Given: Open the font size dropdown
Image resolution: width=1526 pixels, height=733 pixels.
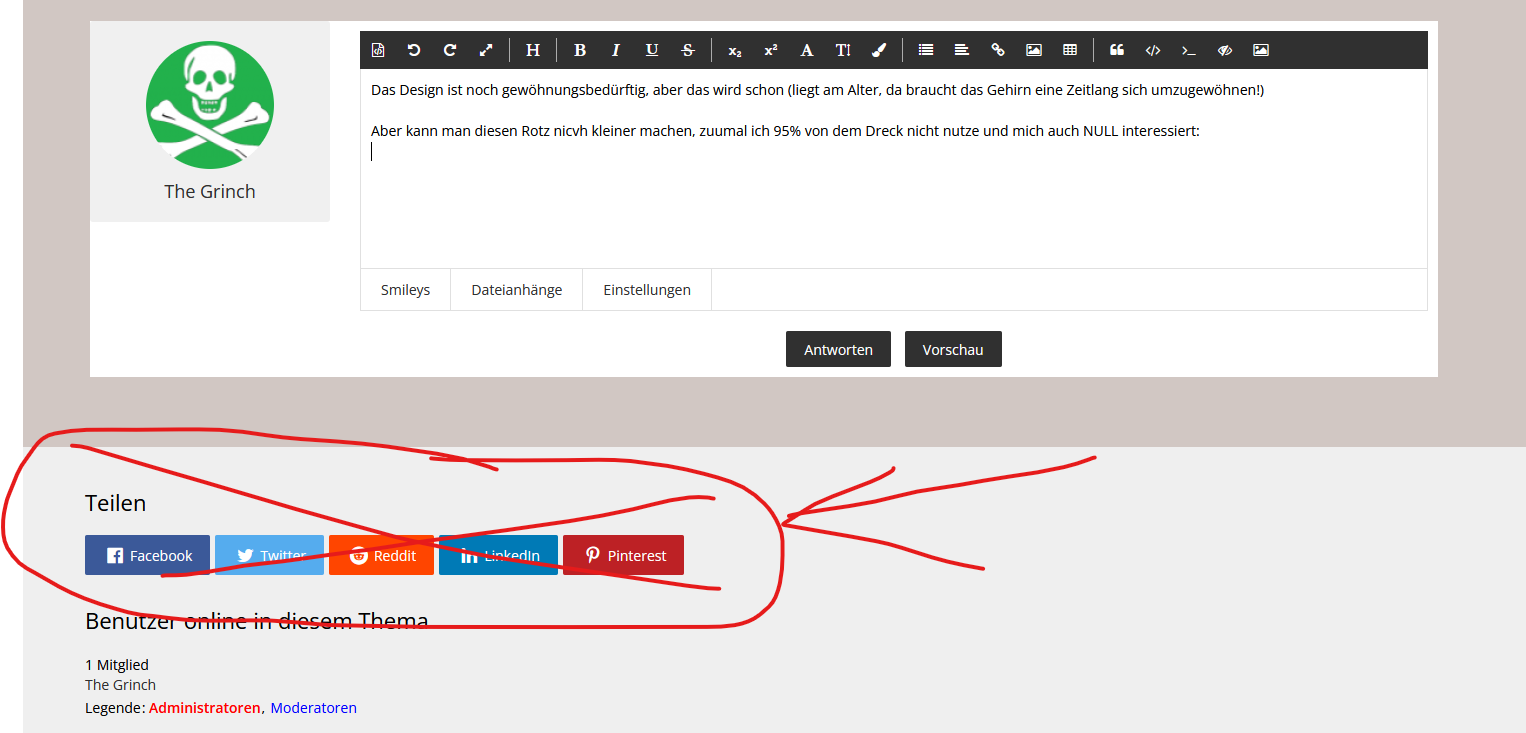Looking at the screenshot, I should coord(843,50).
